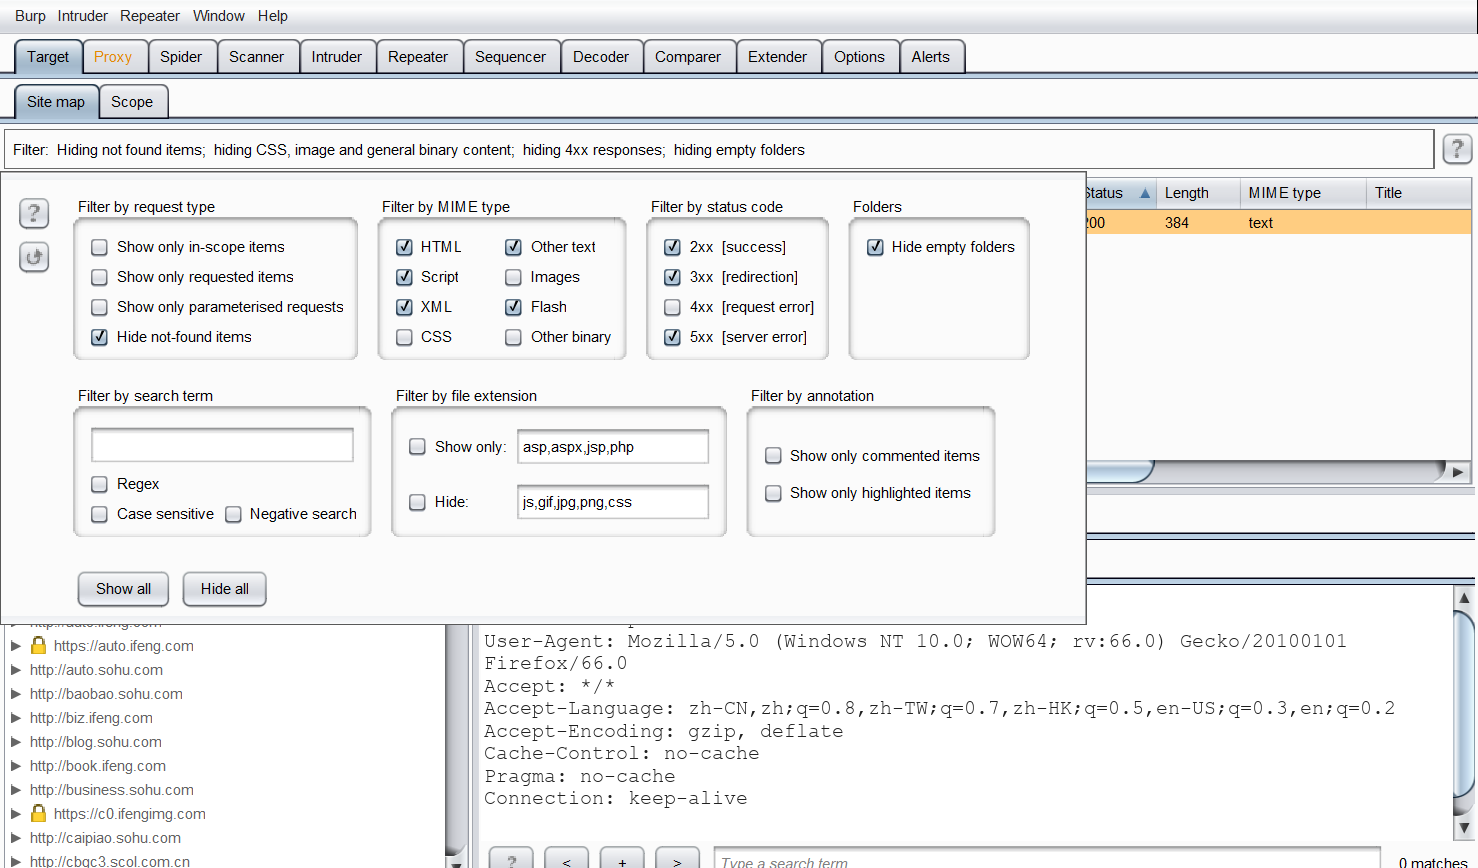The height and width of the screenshot is (868, 1478).
Task: Enable Other binary MIME filter
Action: pyautogui.click(x=513, y=337)
